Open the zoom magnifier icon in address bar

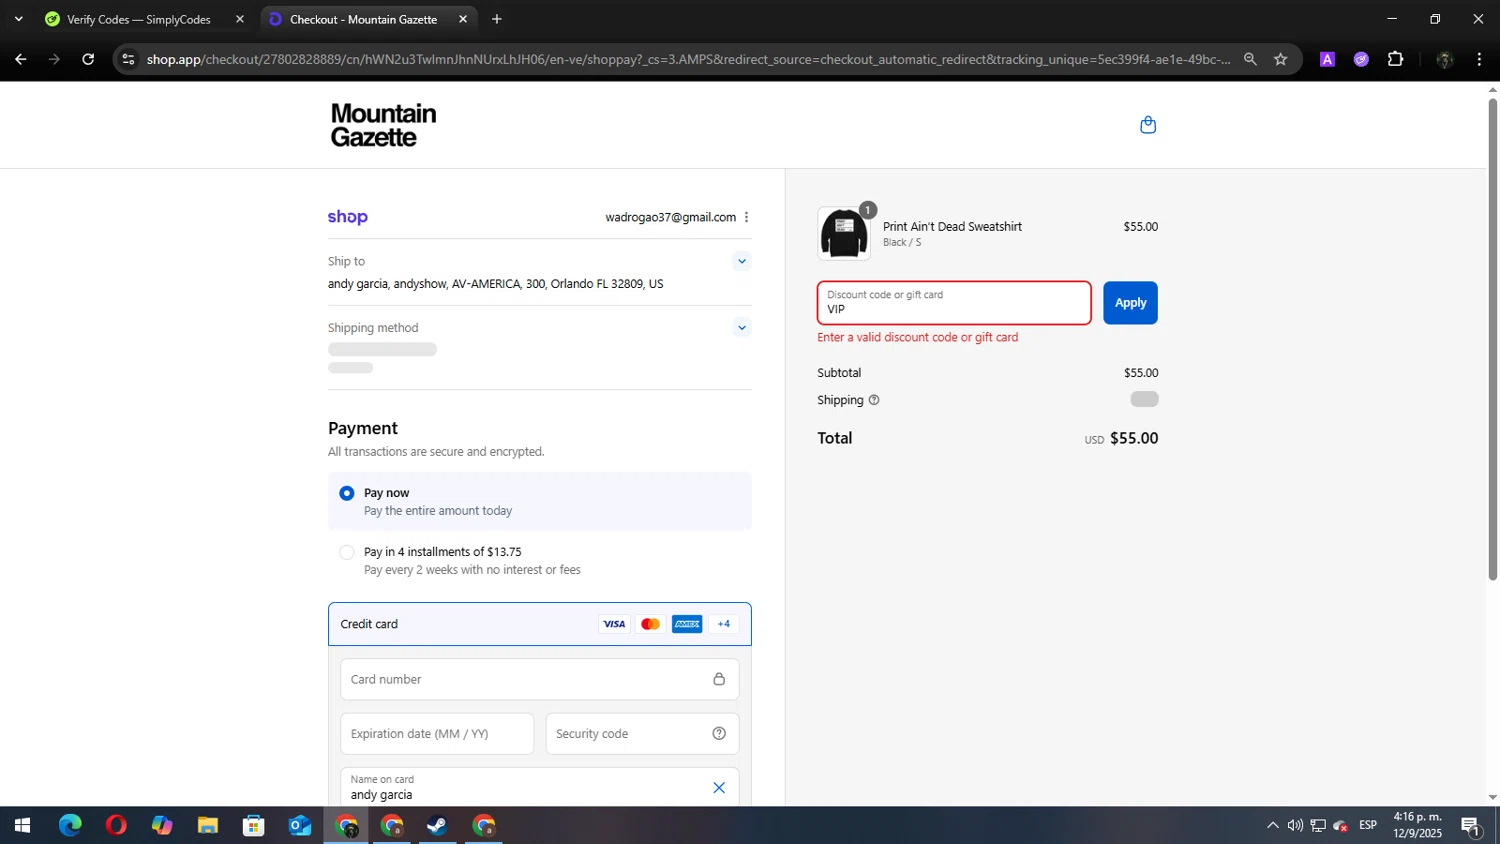point(1250,59)
